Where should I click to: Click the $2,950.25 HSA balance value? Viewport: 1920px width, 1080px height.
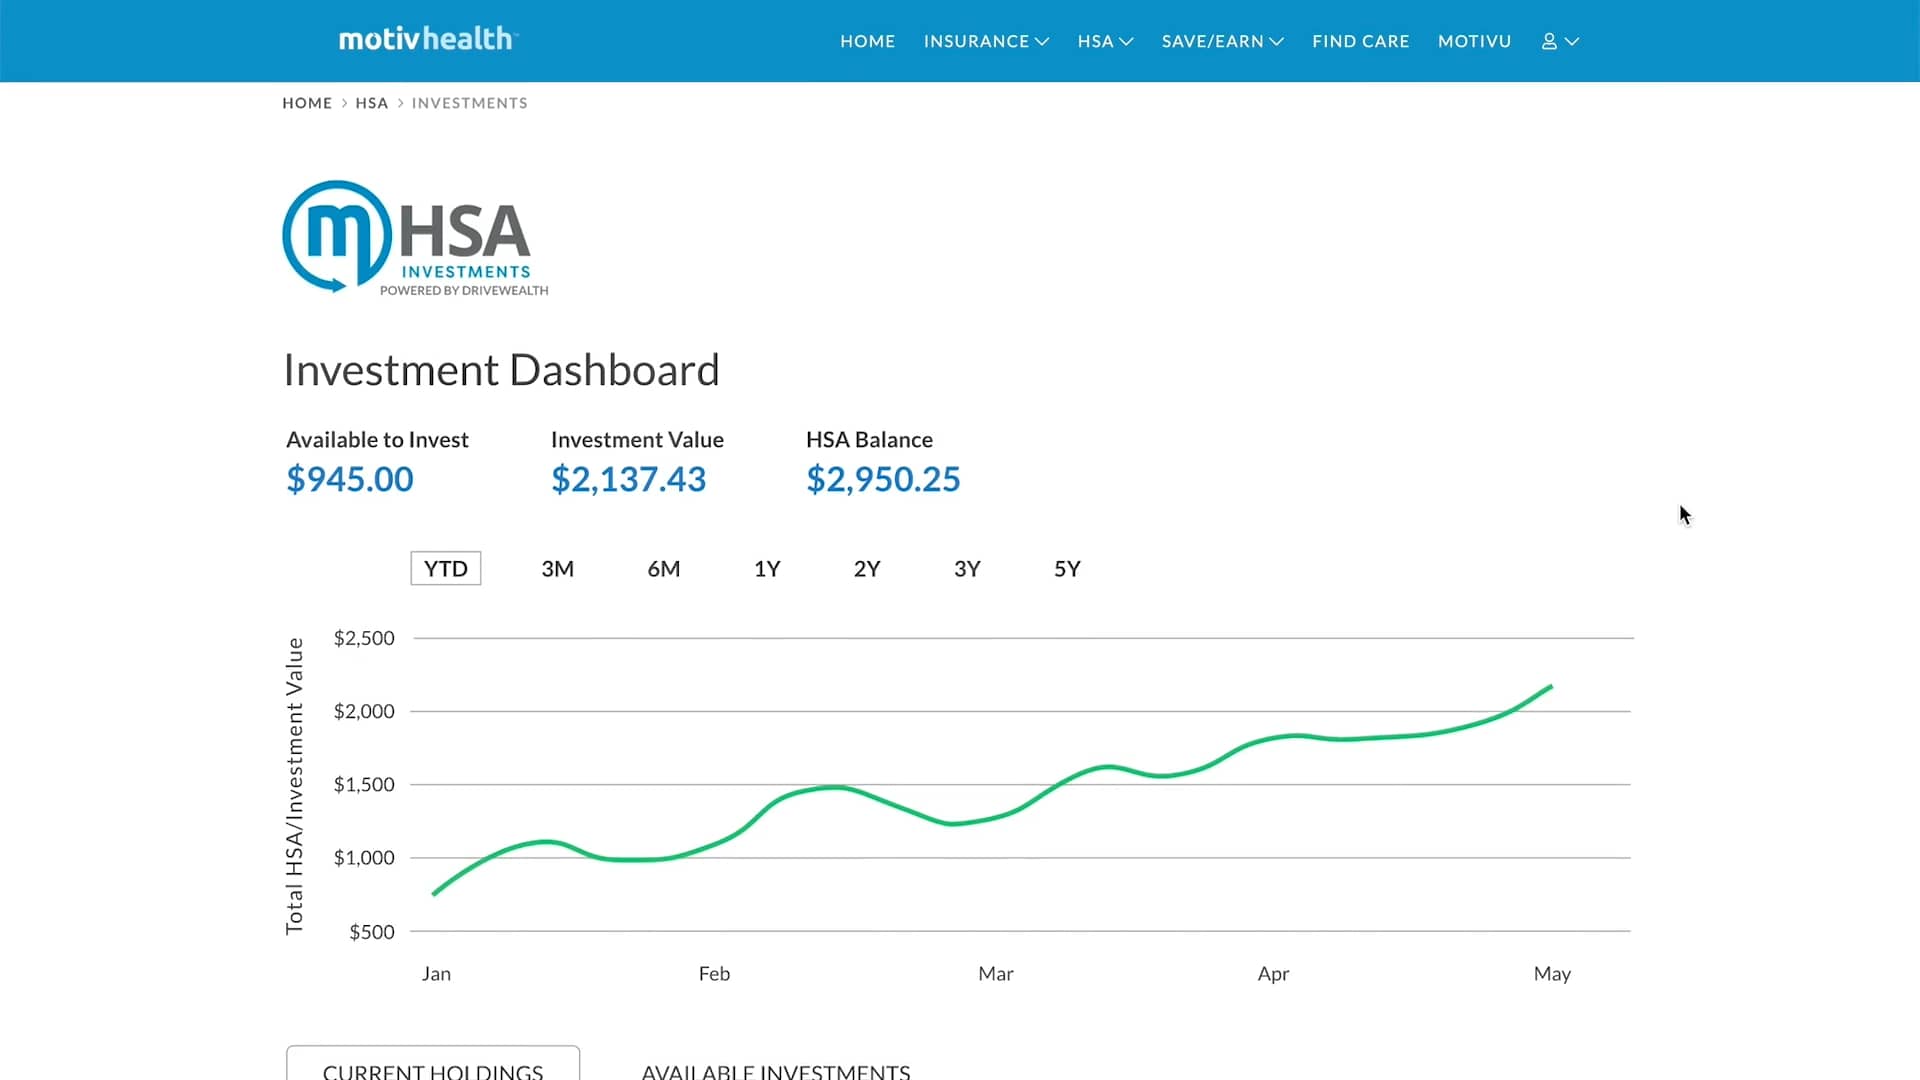pos(883,479)
